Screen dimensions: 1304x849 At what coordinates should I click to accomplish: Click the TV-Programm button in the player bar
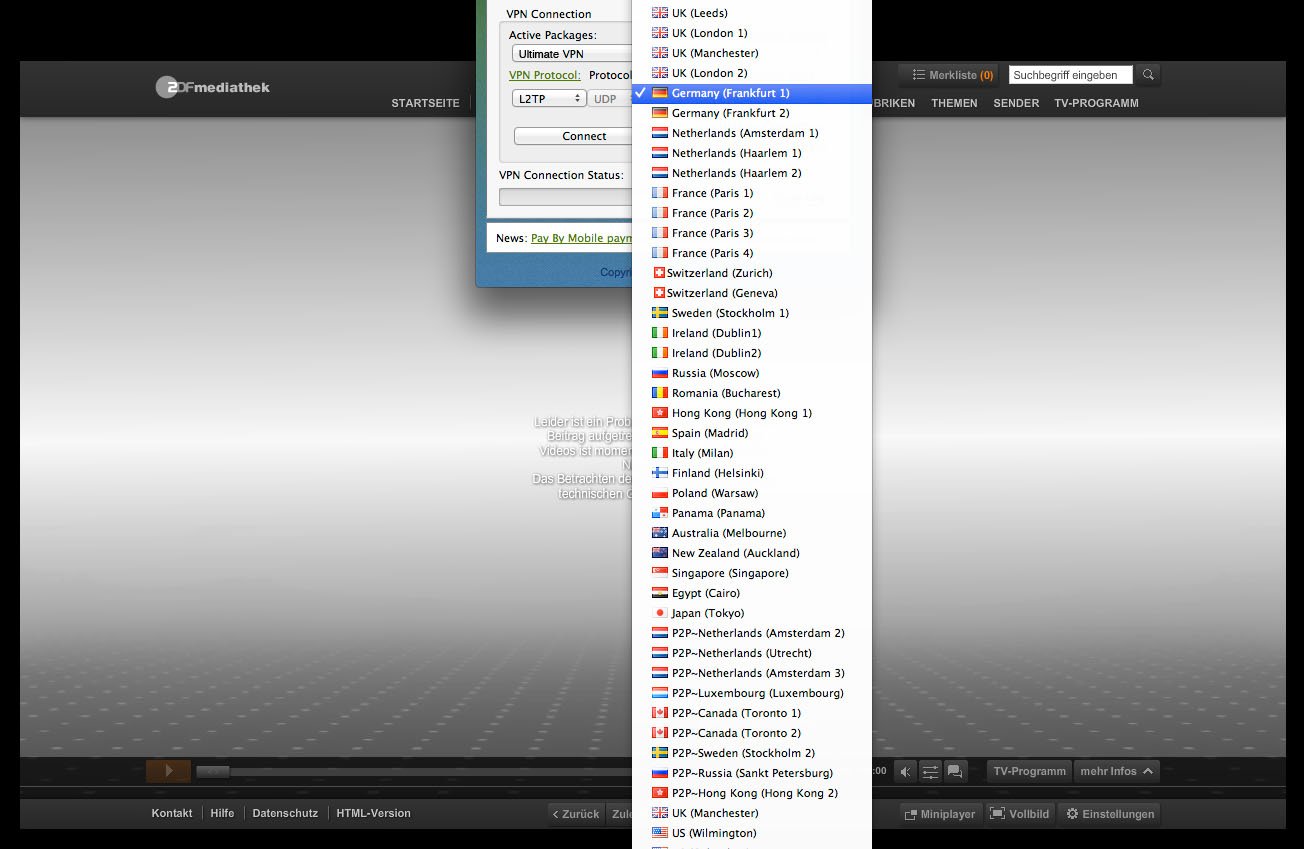[1029, 772]
